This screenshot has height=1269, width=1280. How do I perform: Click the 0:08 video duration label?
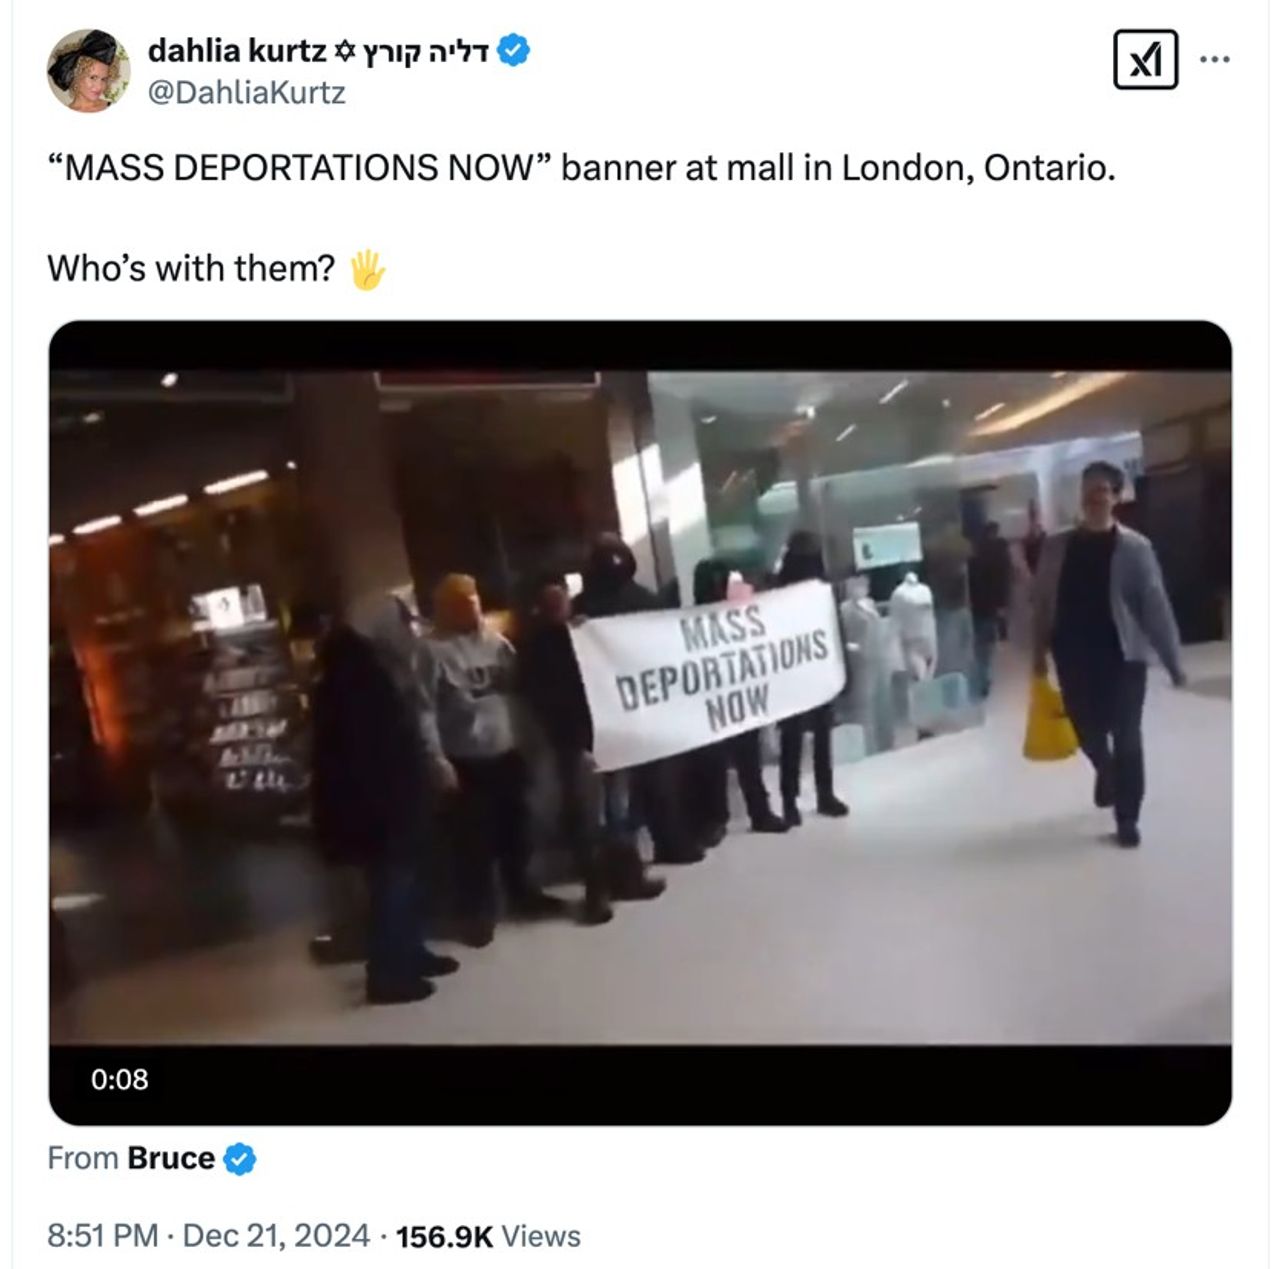(119, 1079)
